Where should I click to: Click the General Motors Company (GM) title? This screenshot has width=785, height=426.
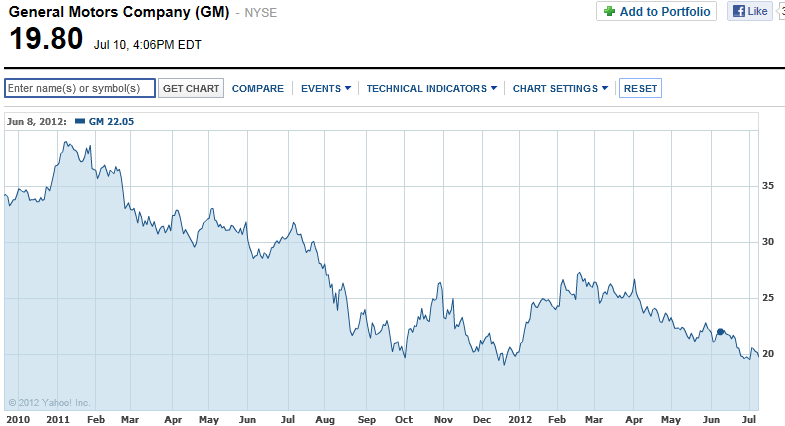pos(119,14)
